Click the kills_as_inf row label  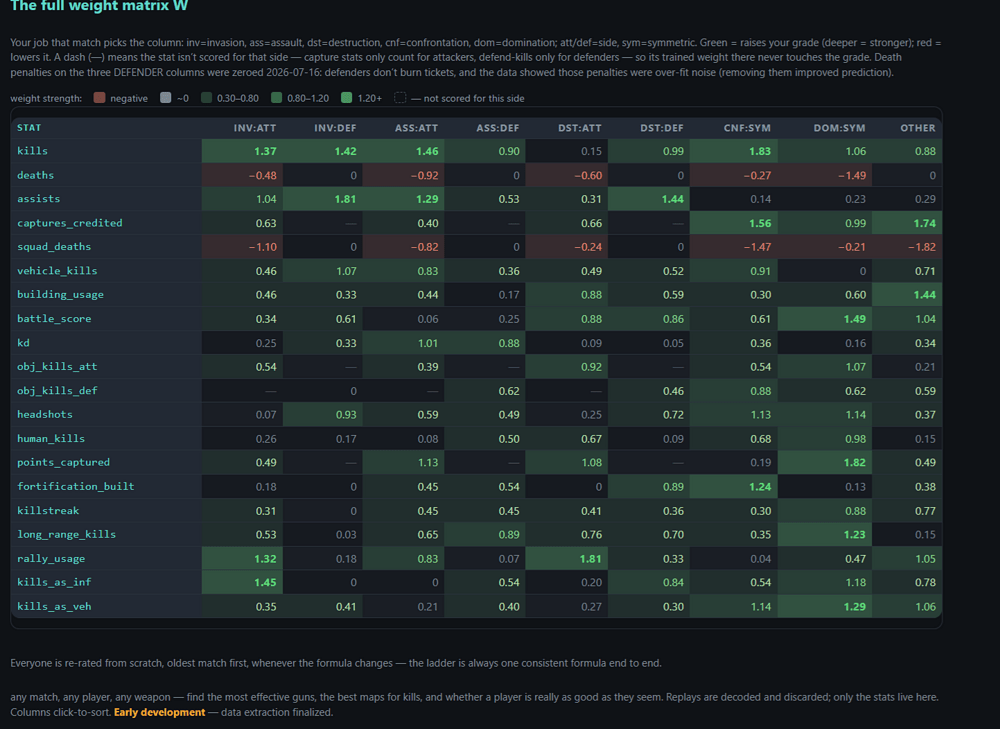[54, 582]
